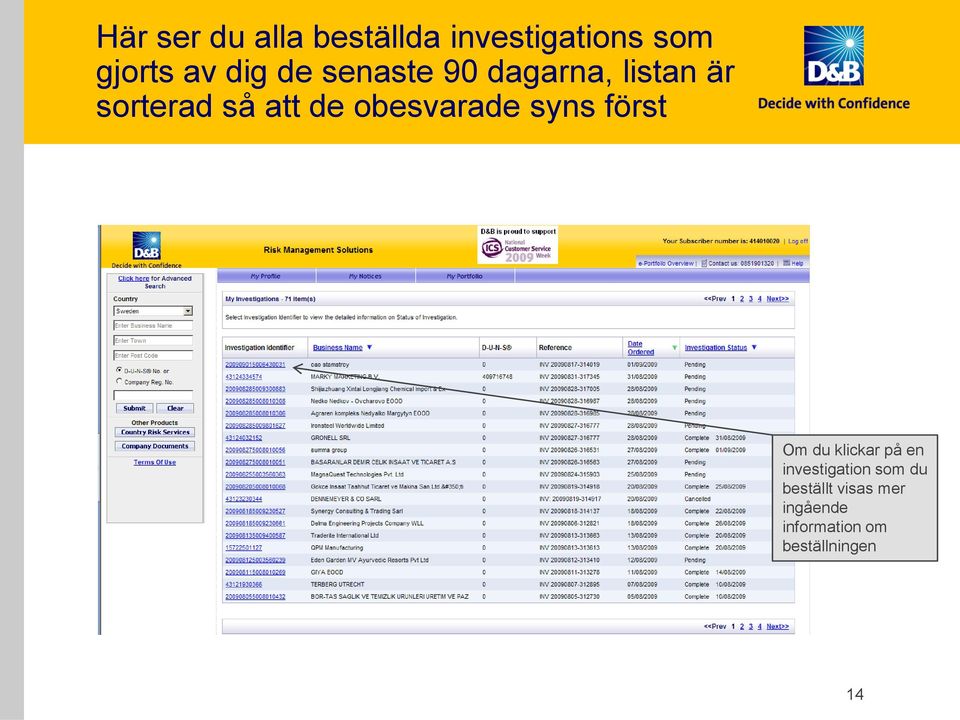Open investigation identifier 43124032152
960x720 pixels.
[x=243, y=438]
